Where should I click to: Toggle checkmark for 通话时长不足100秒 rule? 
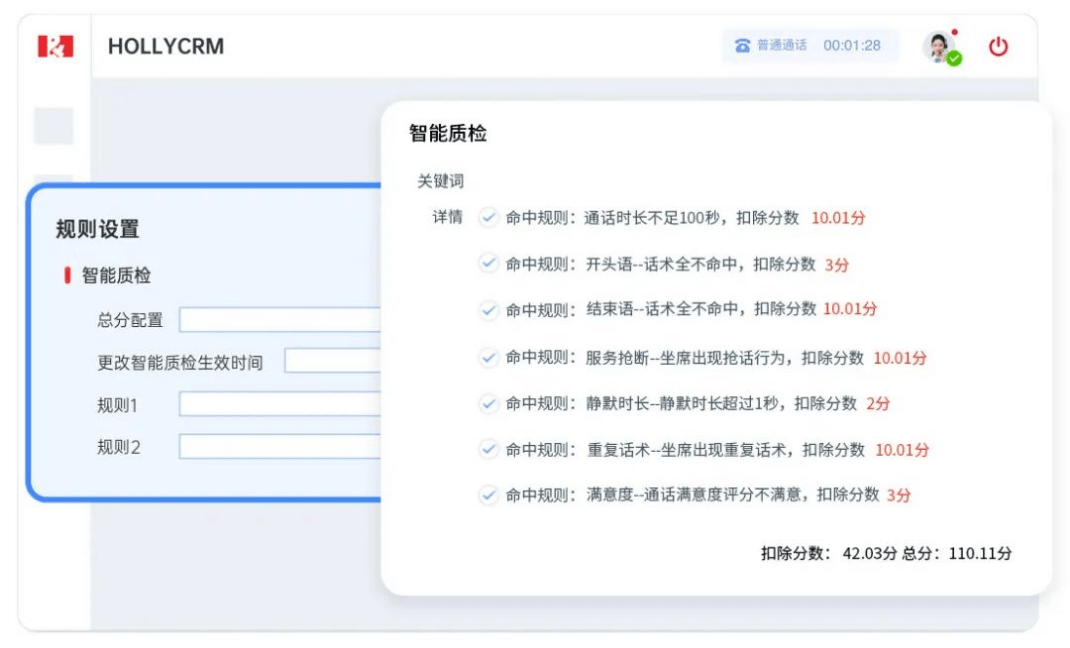[x=488, y=218]
